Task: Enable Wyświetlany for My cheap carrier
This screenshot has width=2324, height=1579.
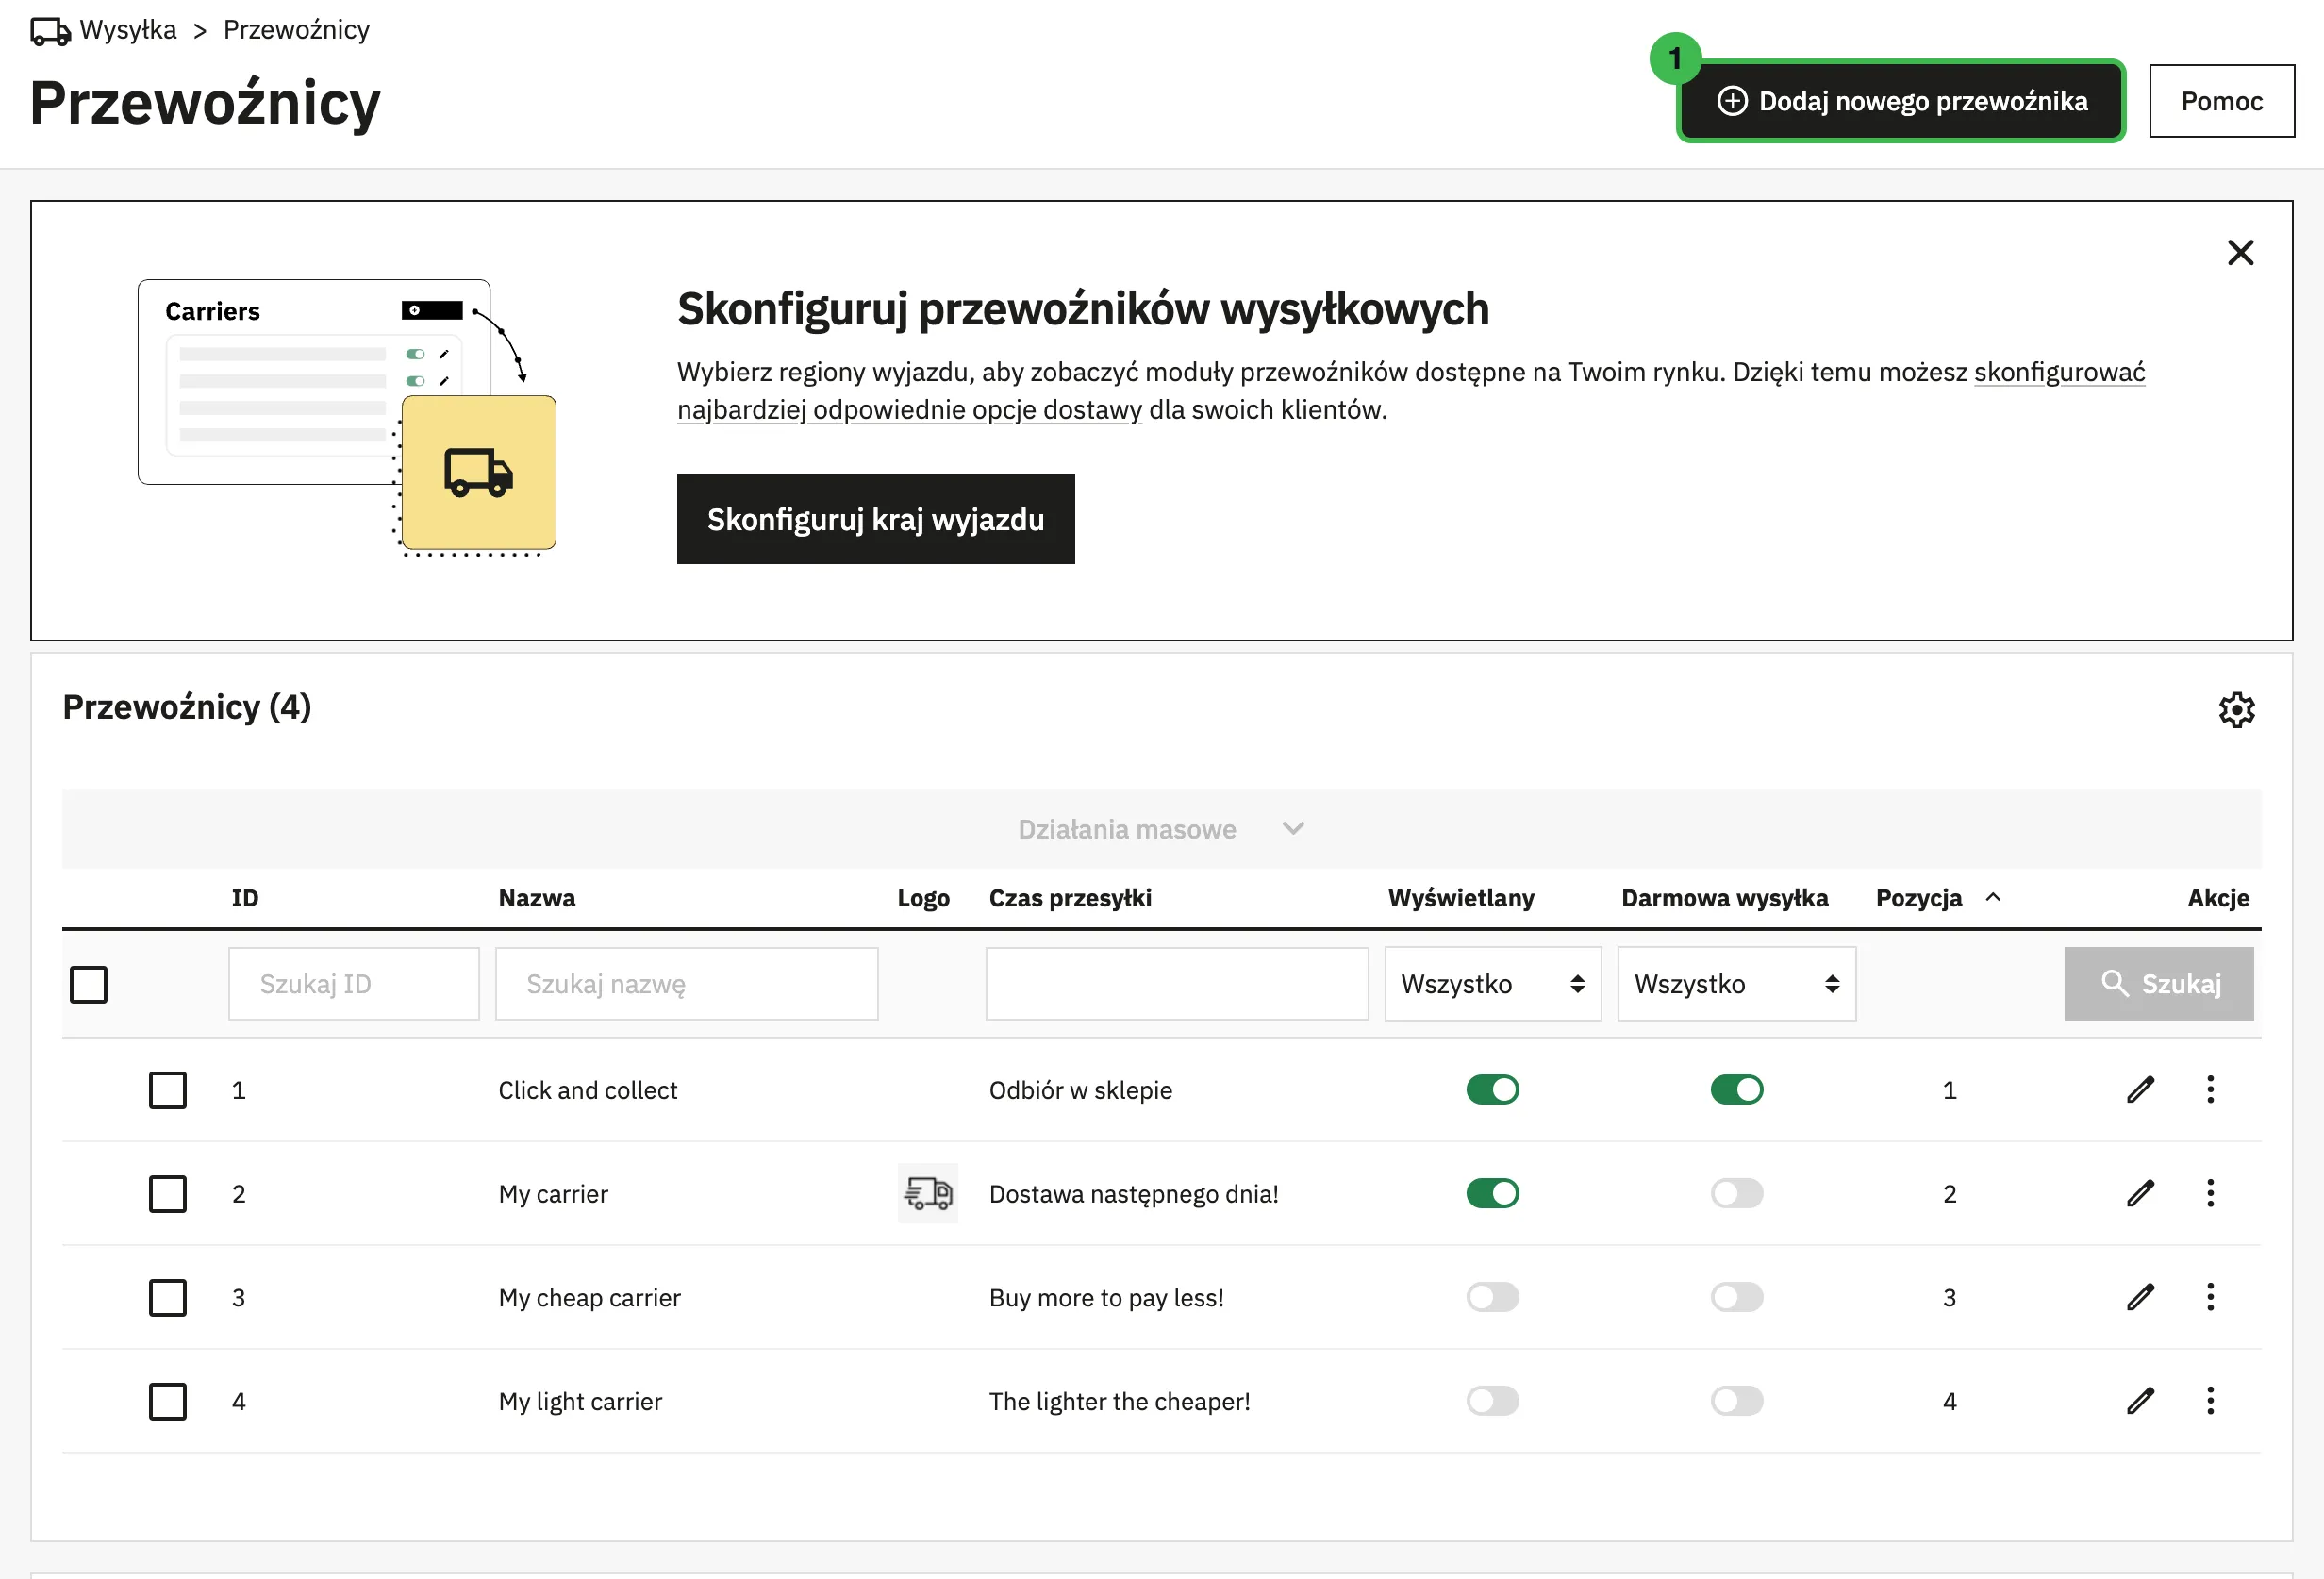Action: click(x=1492, y=1297)
